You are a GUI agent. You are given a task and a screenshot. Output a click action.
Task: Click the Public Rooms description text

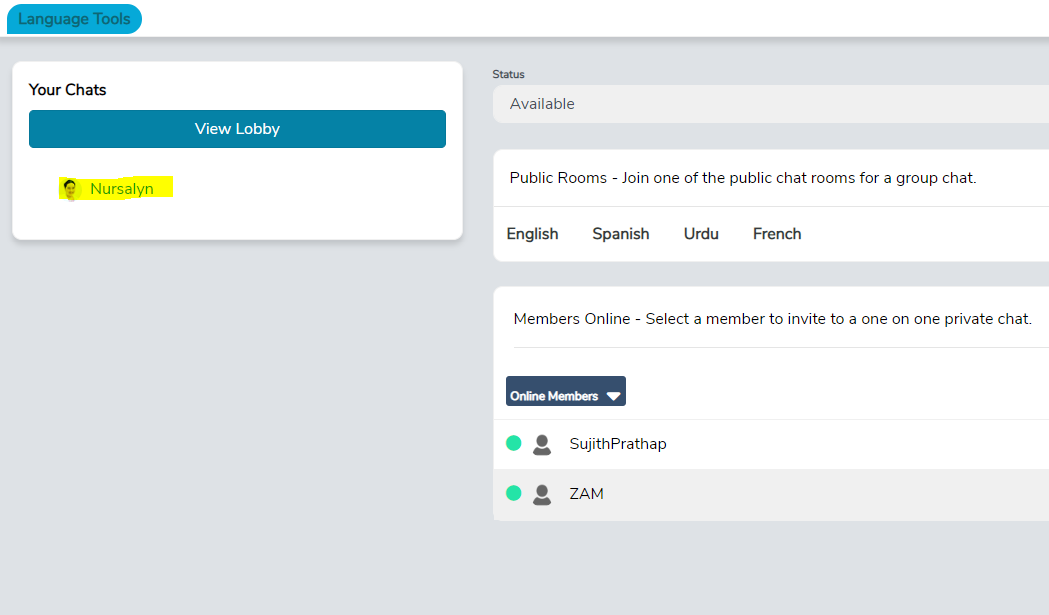click(x=742, y=178)
